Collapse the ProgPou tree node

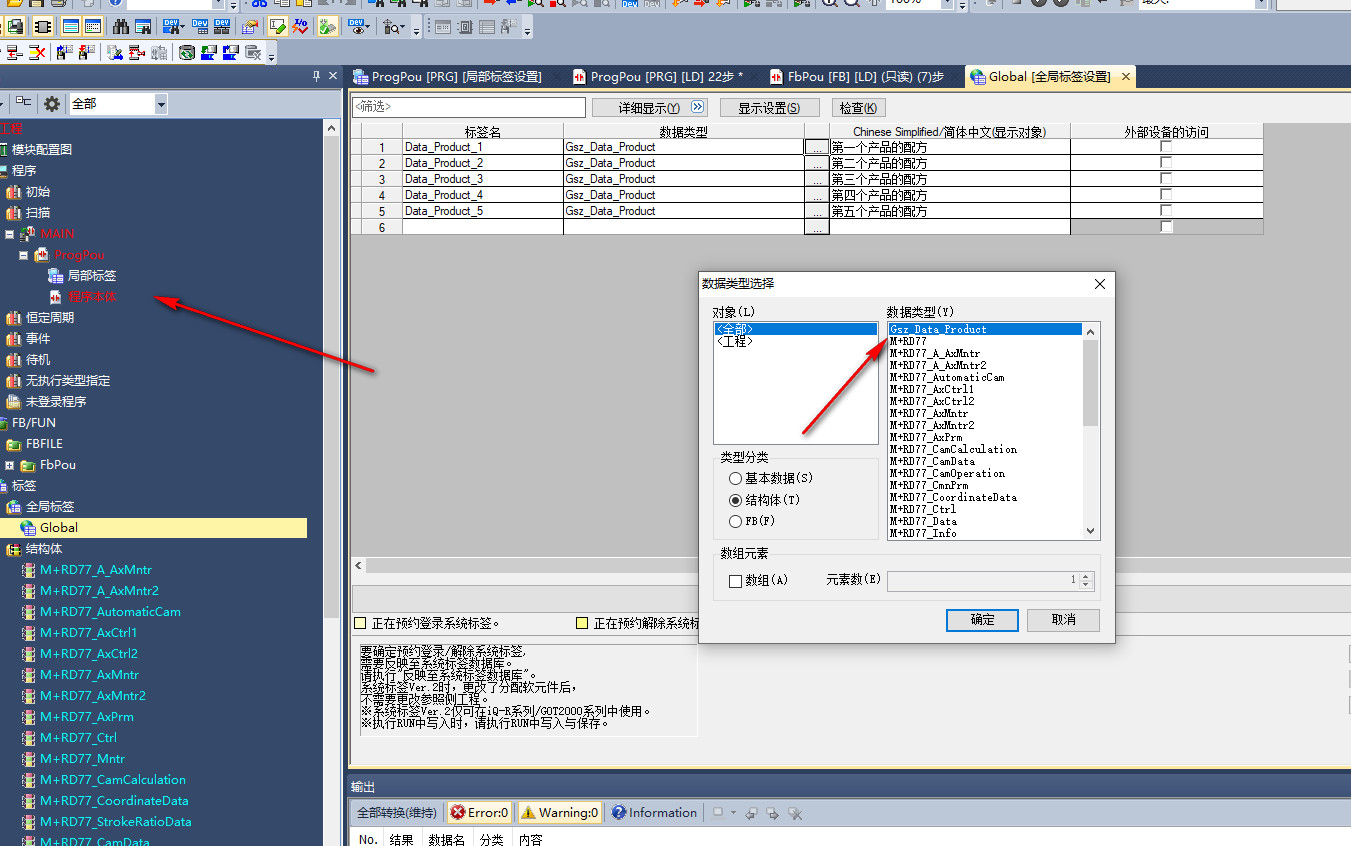(24, 255)
